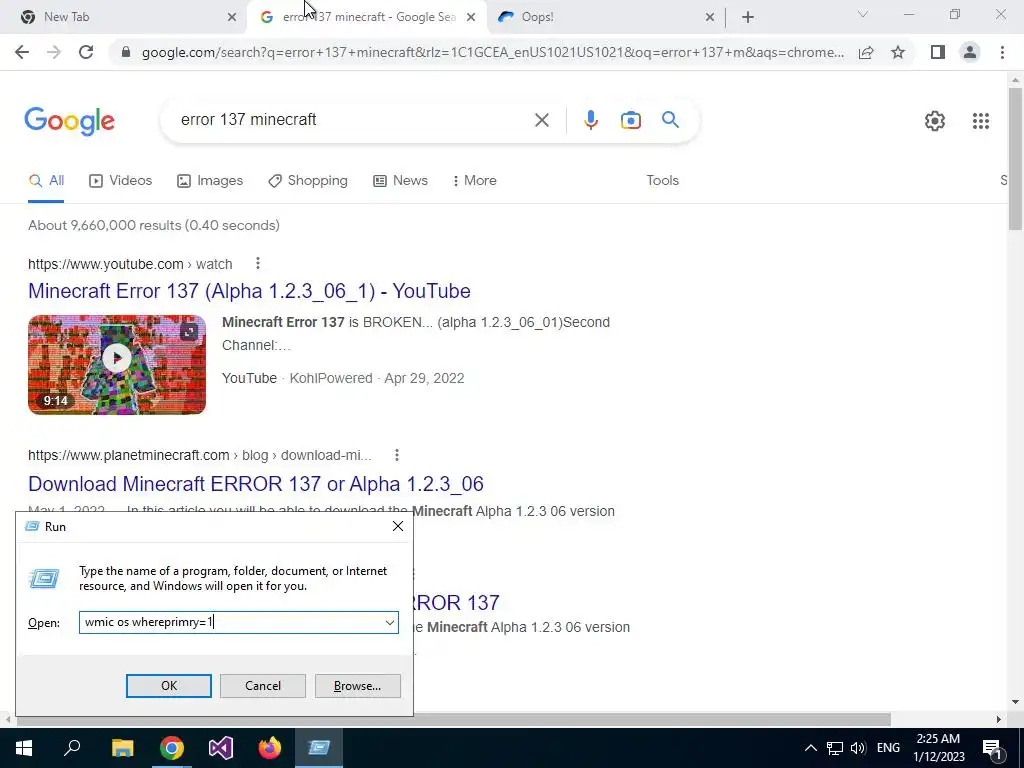Filter results by News
Viewport: 1024px width, 768px height.
[x=400, y=181]
